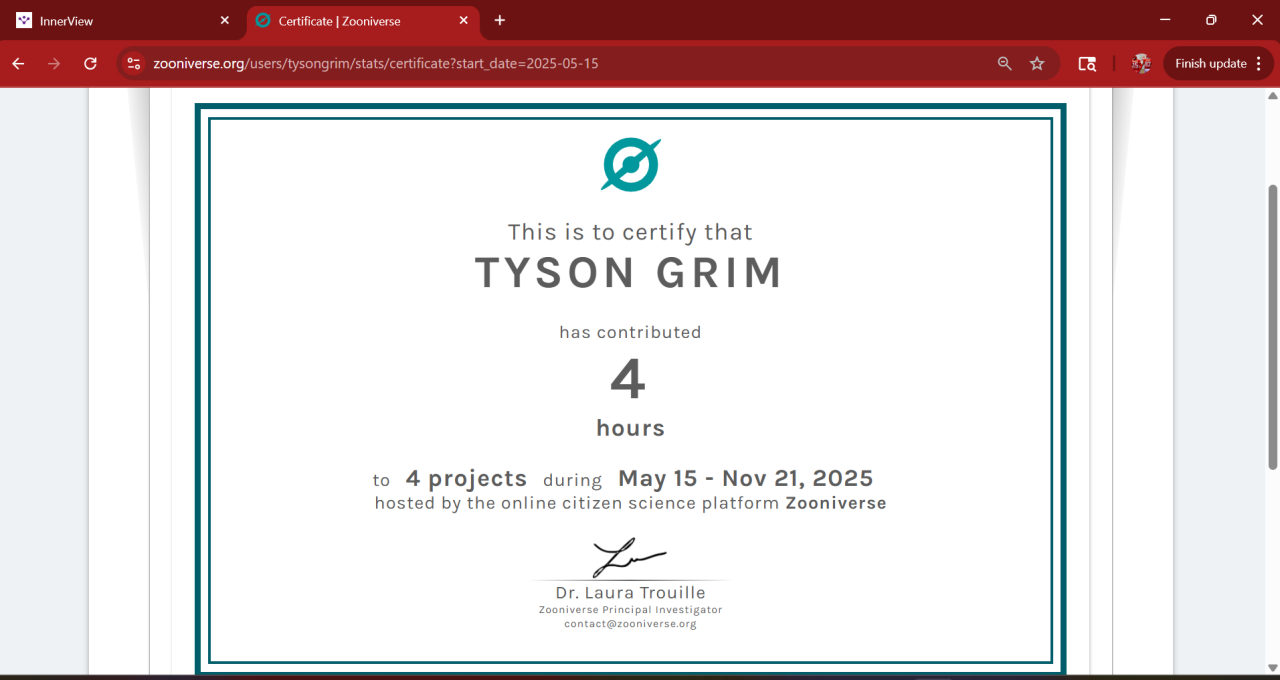
Task: Select the Certificate | Zooniverse tab
Action: pyautogui.click(x=364, y=20)
